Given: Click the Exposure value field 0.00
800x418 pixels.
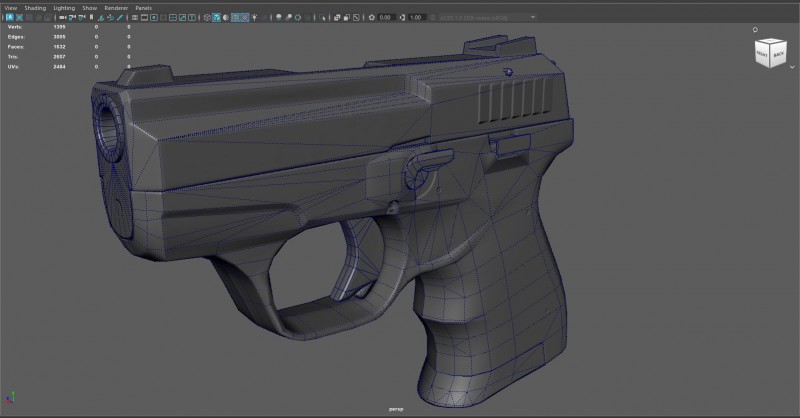Looking at the screenshot, I should (x=386, y=17).
